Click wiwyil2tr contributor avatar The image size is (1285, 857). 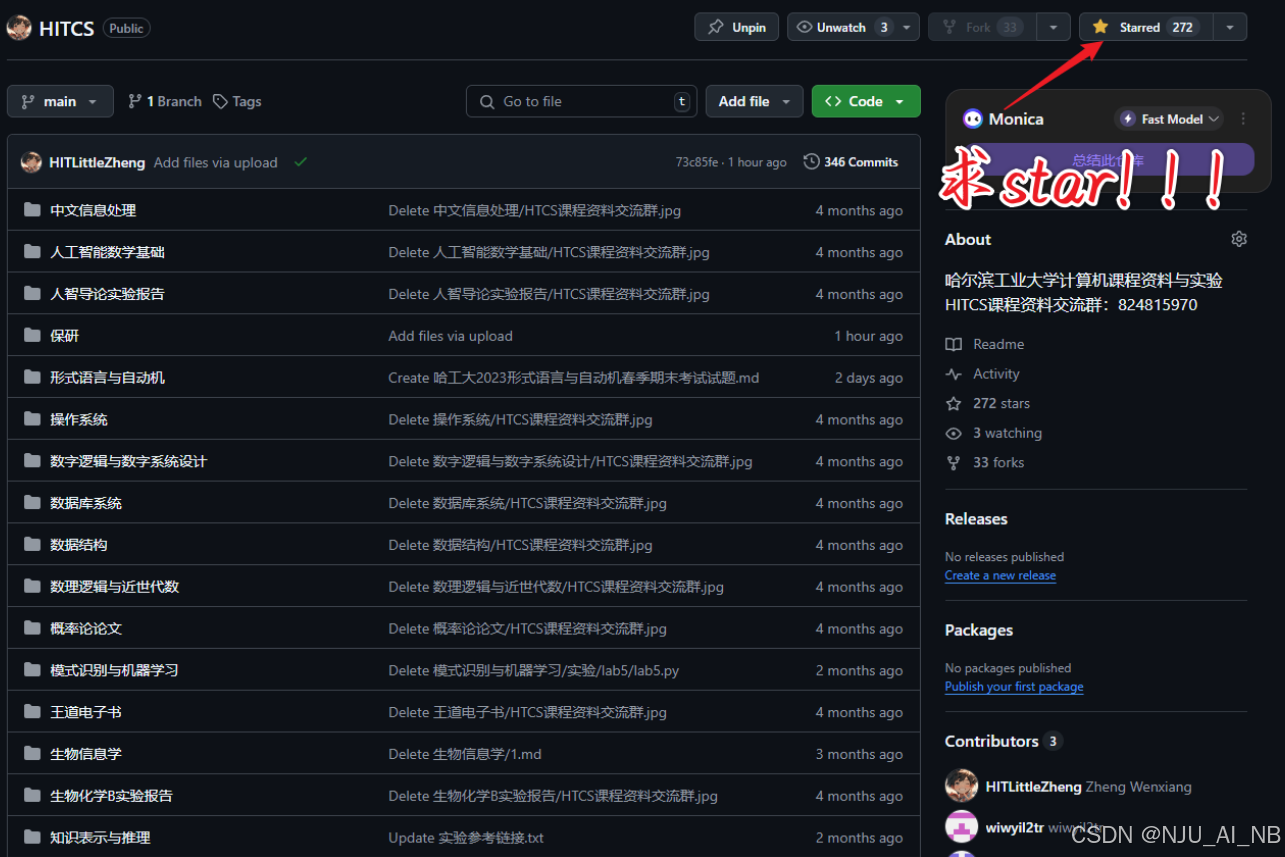(x=961, y=827)
